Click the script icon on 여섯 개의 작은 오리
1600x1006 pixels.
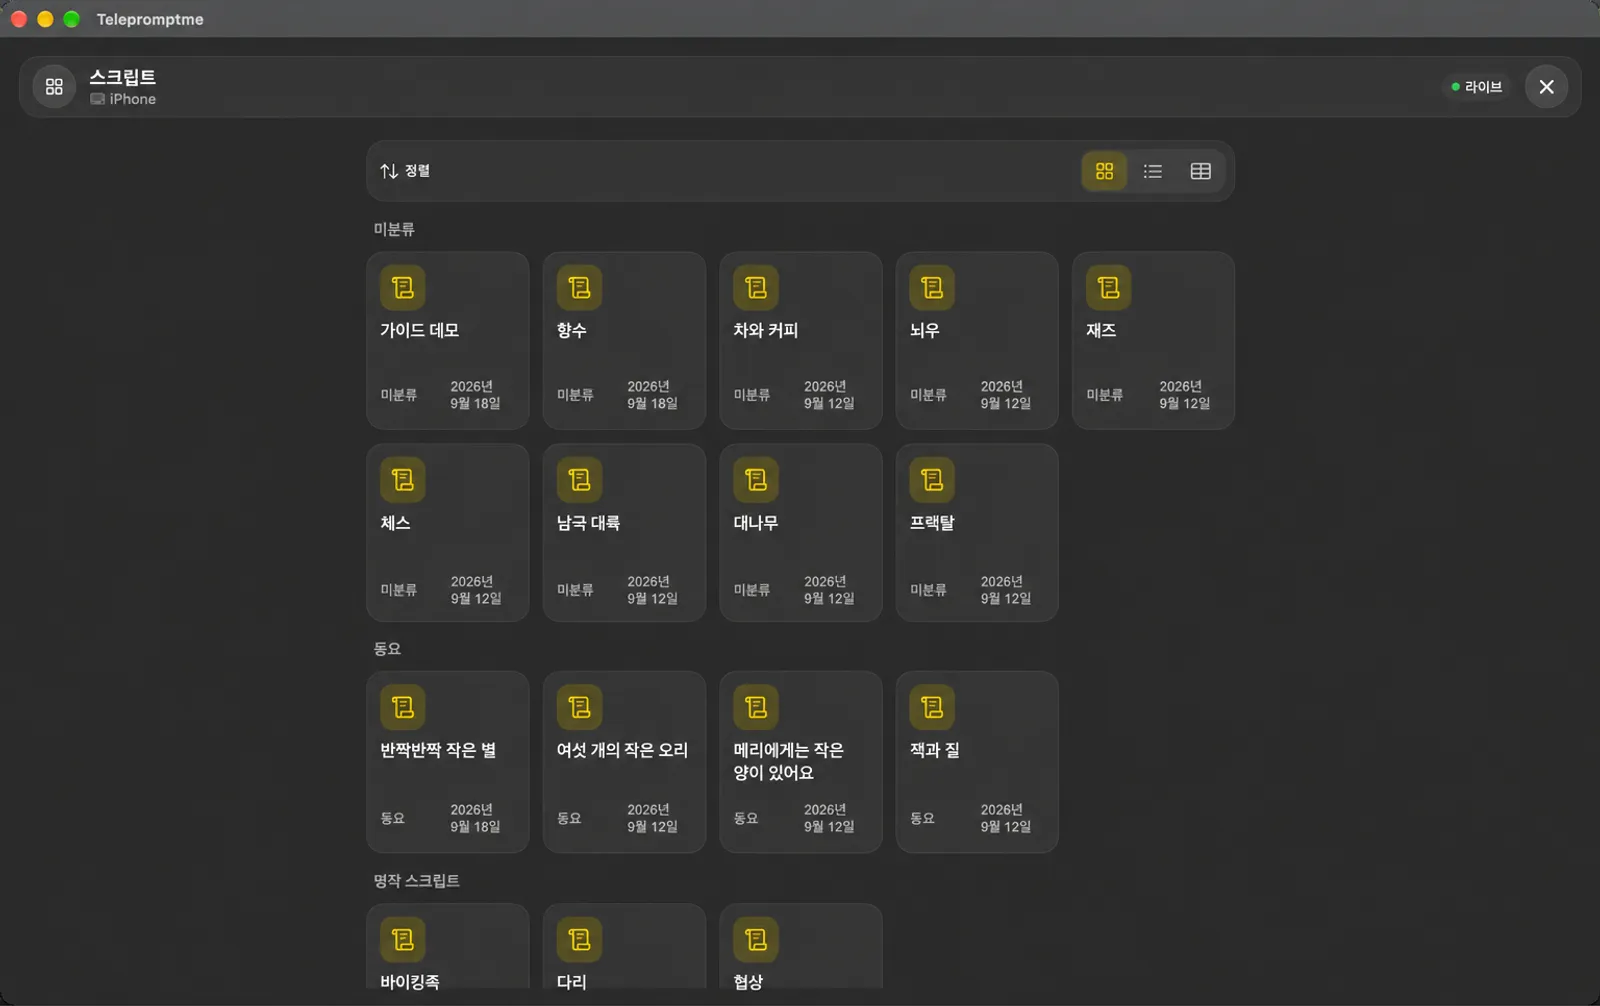(x=579, y=707)
